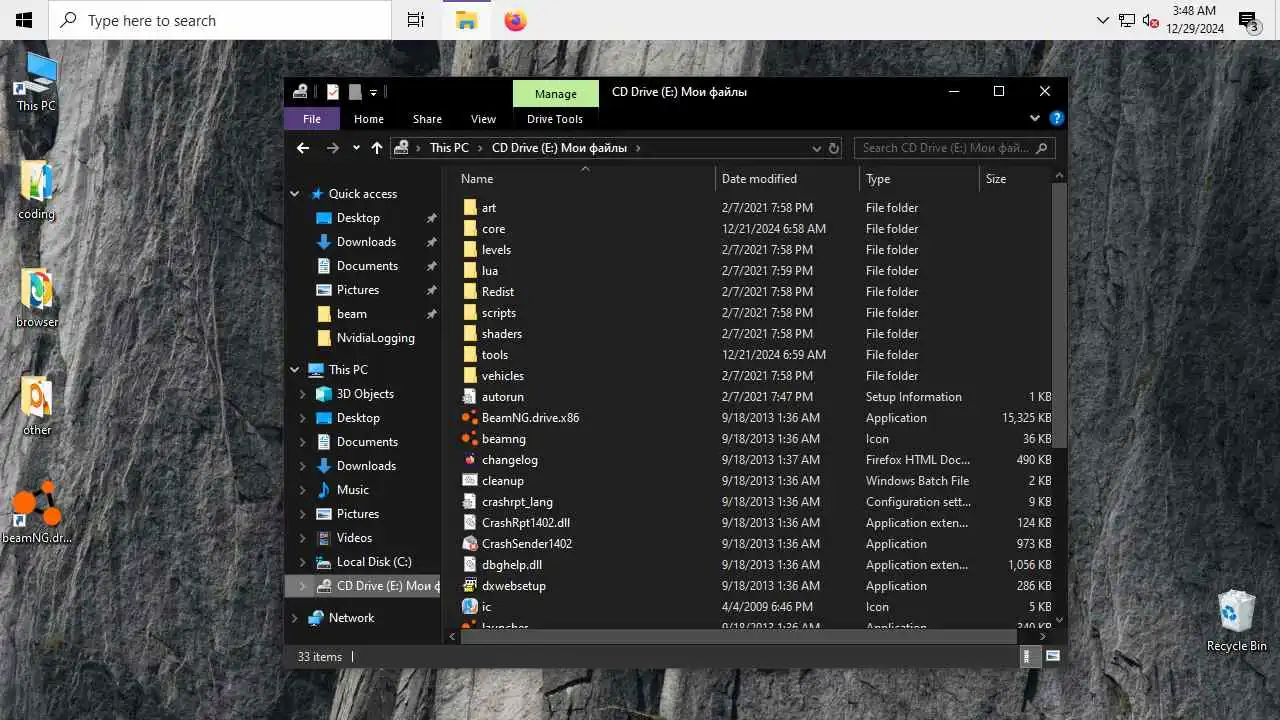Open the Drive Tools ribbon tab

click(555, 119)
